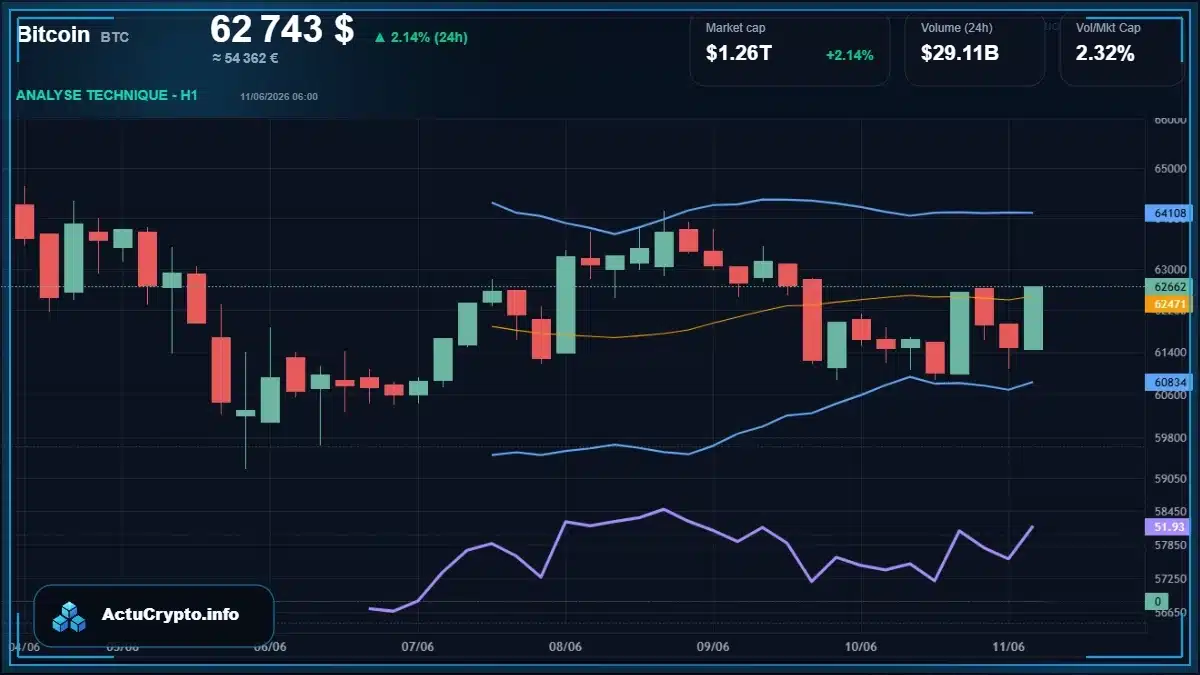
Task: Click the green up-arrow beside 2.14% (24h)
Action: coord(380,38)
